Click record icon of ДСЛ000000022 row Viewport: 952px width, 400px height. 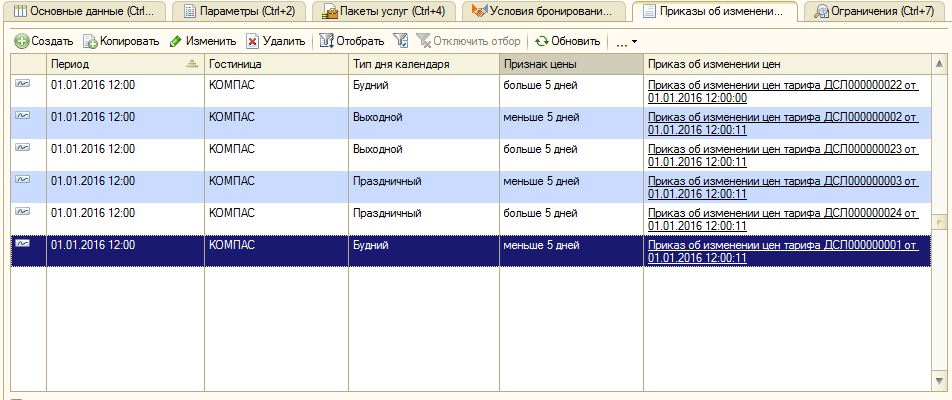pyautogui.click(x=22, y=84)
